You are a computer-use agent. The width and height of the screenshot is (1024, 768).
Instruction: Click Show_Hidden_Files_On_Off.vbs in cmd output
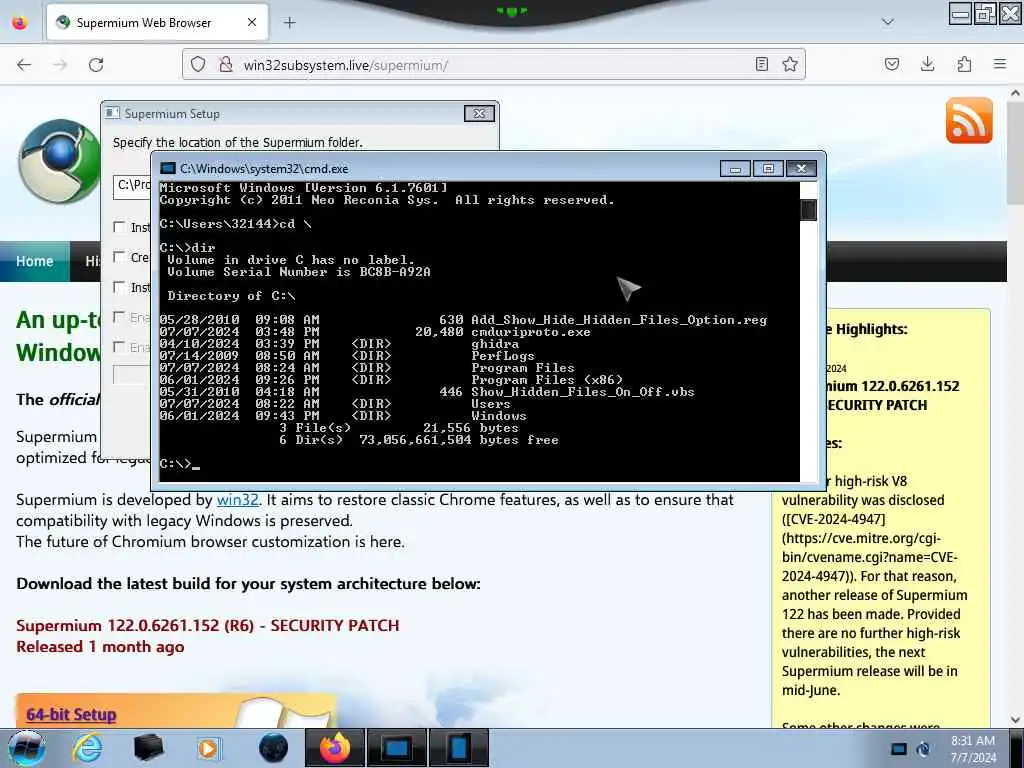coord(583,392)
